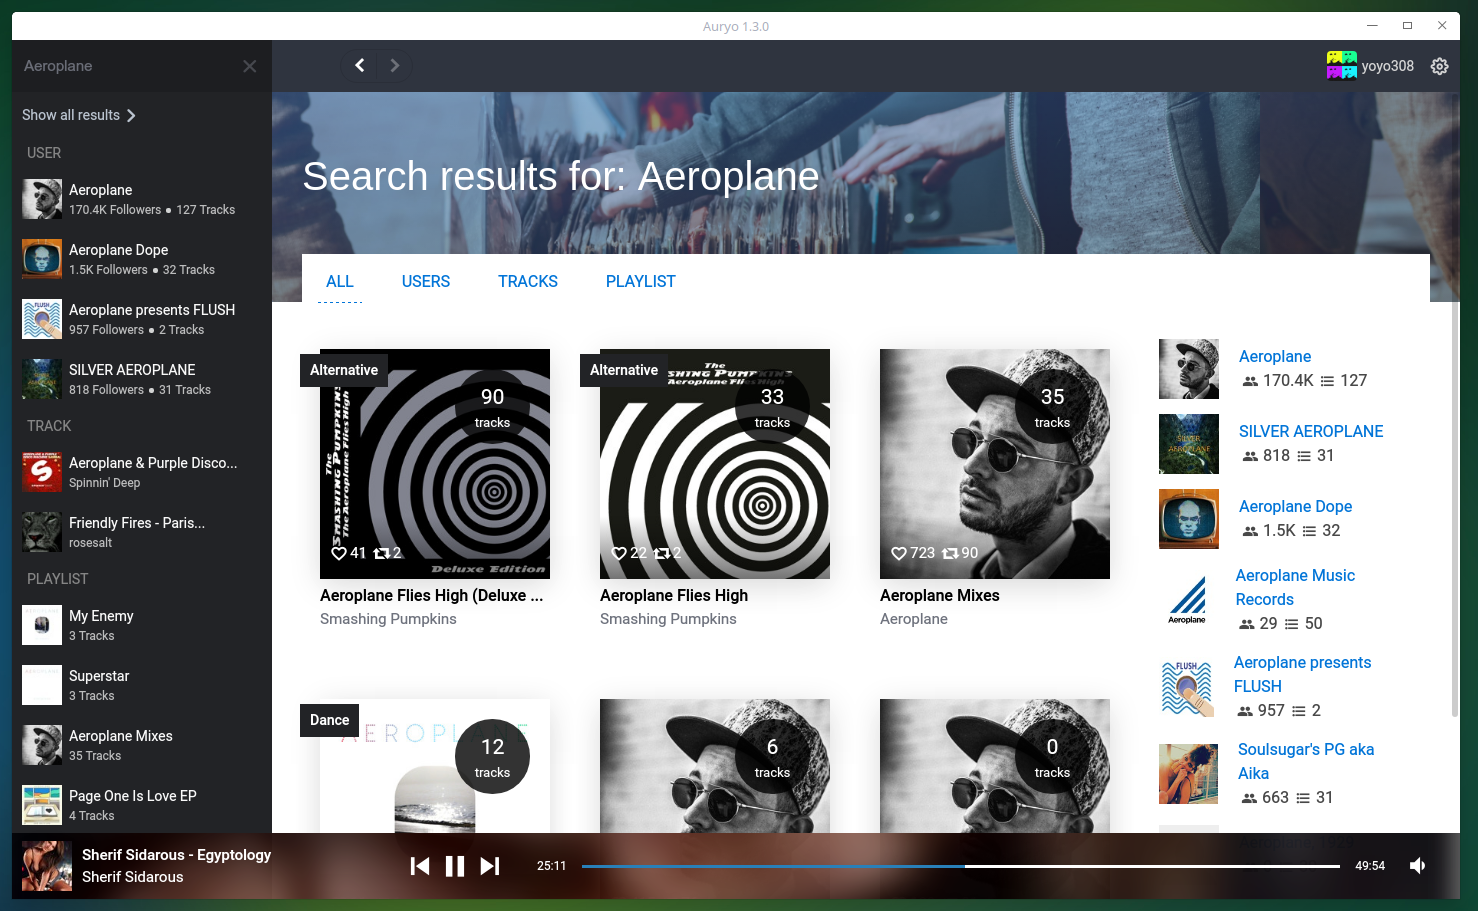Screen dimensions: 1478x911
Task: Expand Show all results
Action: pos(79,115)
